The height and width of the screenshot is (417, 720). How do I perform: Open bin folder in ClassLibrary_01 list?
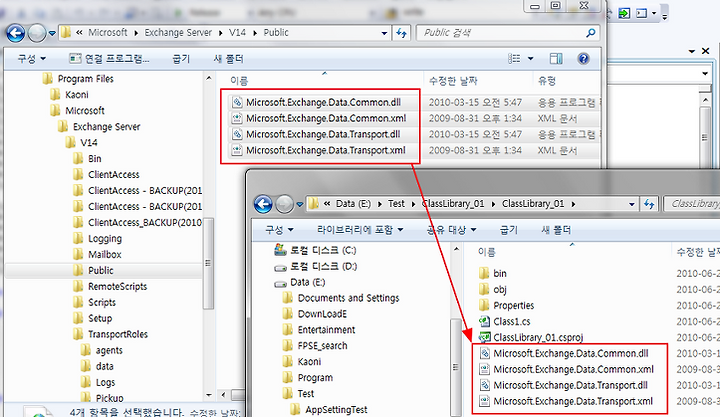point(492,273)
